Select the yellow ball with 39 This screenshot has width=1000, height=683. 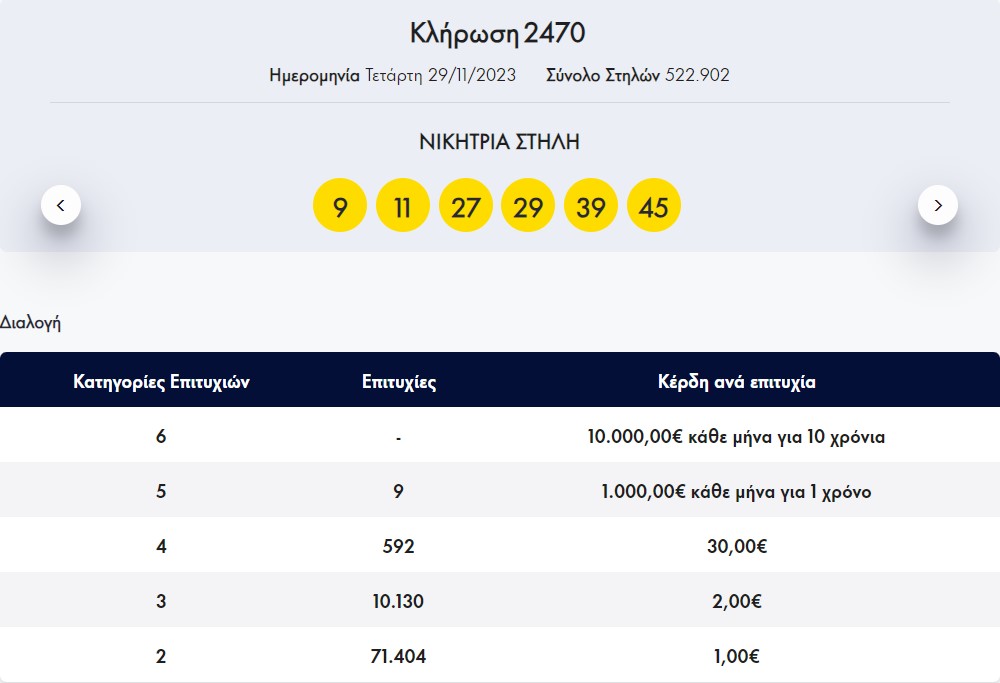(x=591, y=204)
